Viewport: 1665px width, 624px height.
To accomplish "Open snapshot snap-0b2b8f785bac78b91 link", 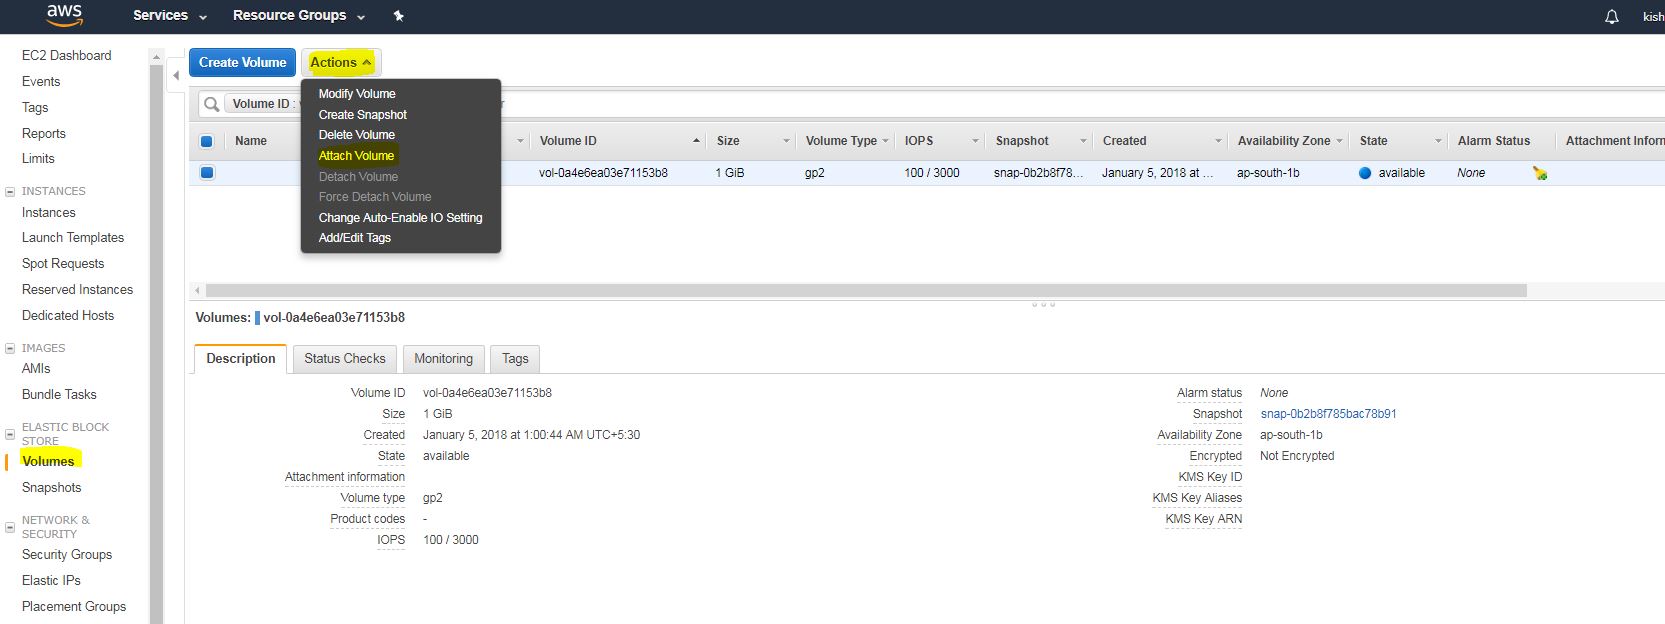I will click(1328, 414).
